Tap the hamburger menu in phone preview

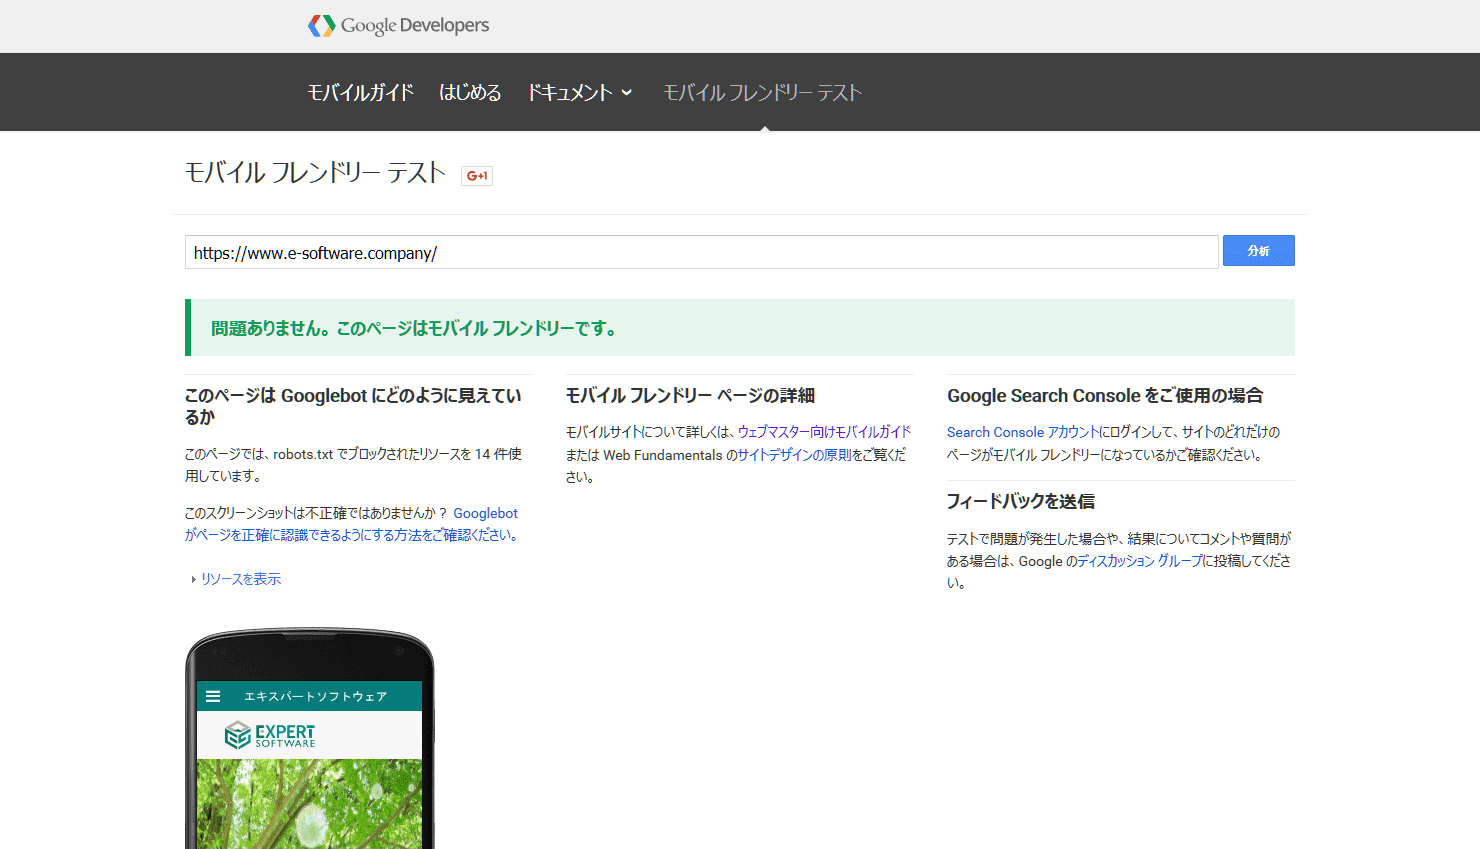(213, 696)
